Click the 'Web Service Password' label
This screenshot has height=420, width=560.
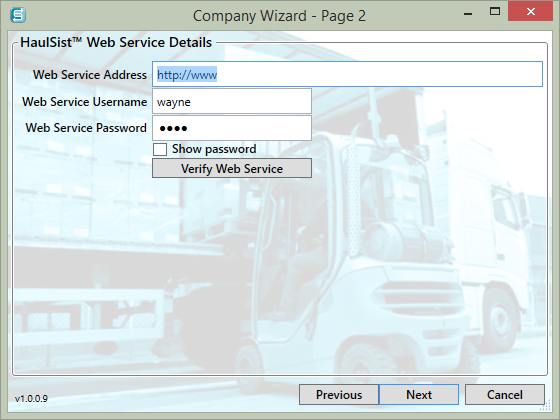click(x=86, y=128)
